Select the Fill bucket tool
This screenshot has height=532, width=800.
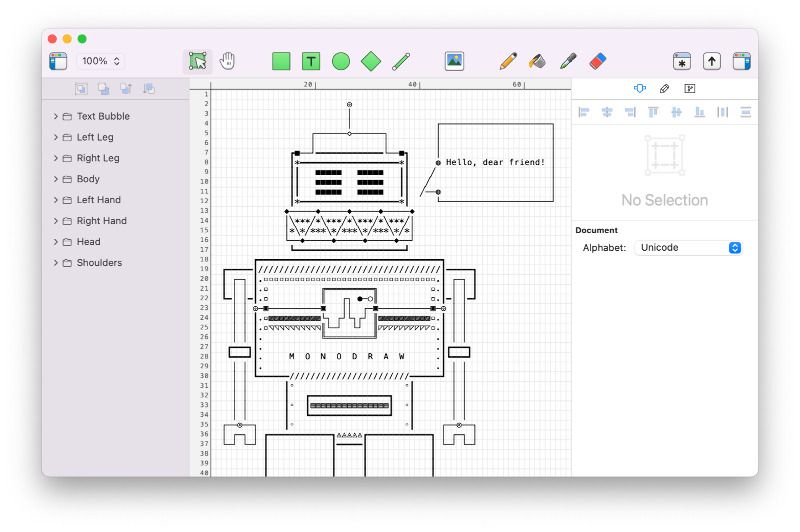[x=537, y=61]
